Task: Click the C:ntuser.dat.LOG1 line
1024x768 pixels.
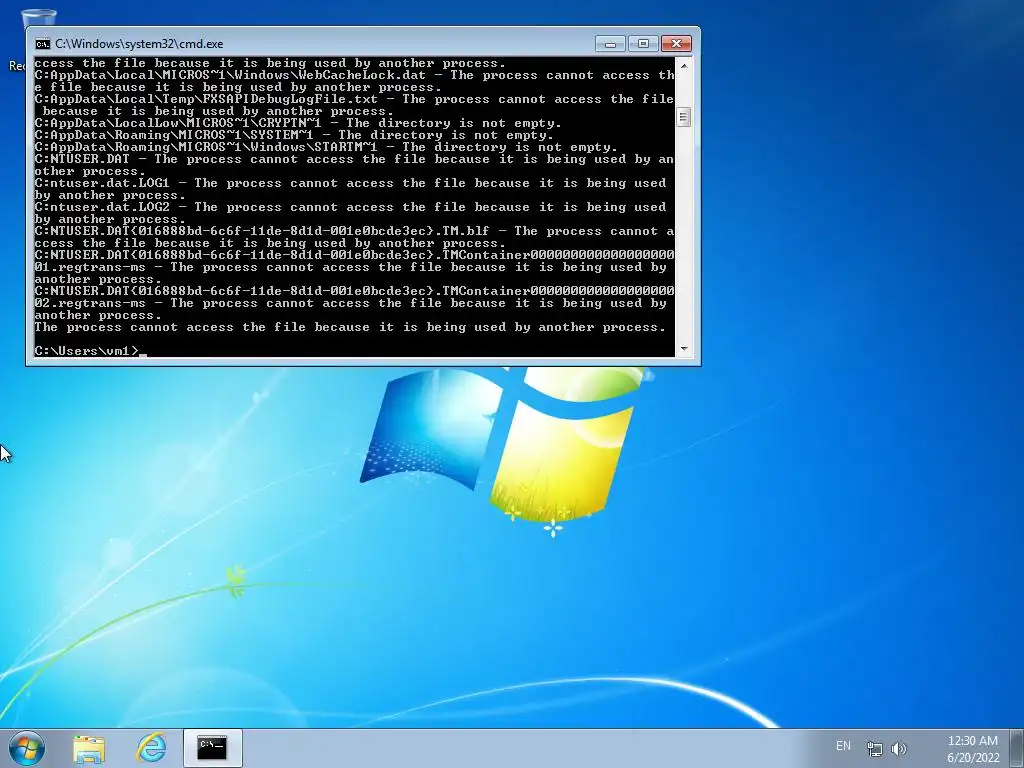Action: tap(351, 189)
